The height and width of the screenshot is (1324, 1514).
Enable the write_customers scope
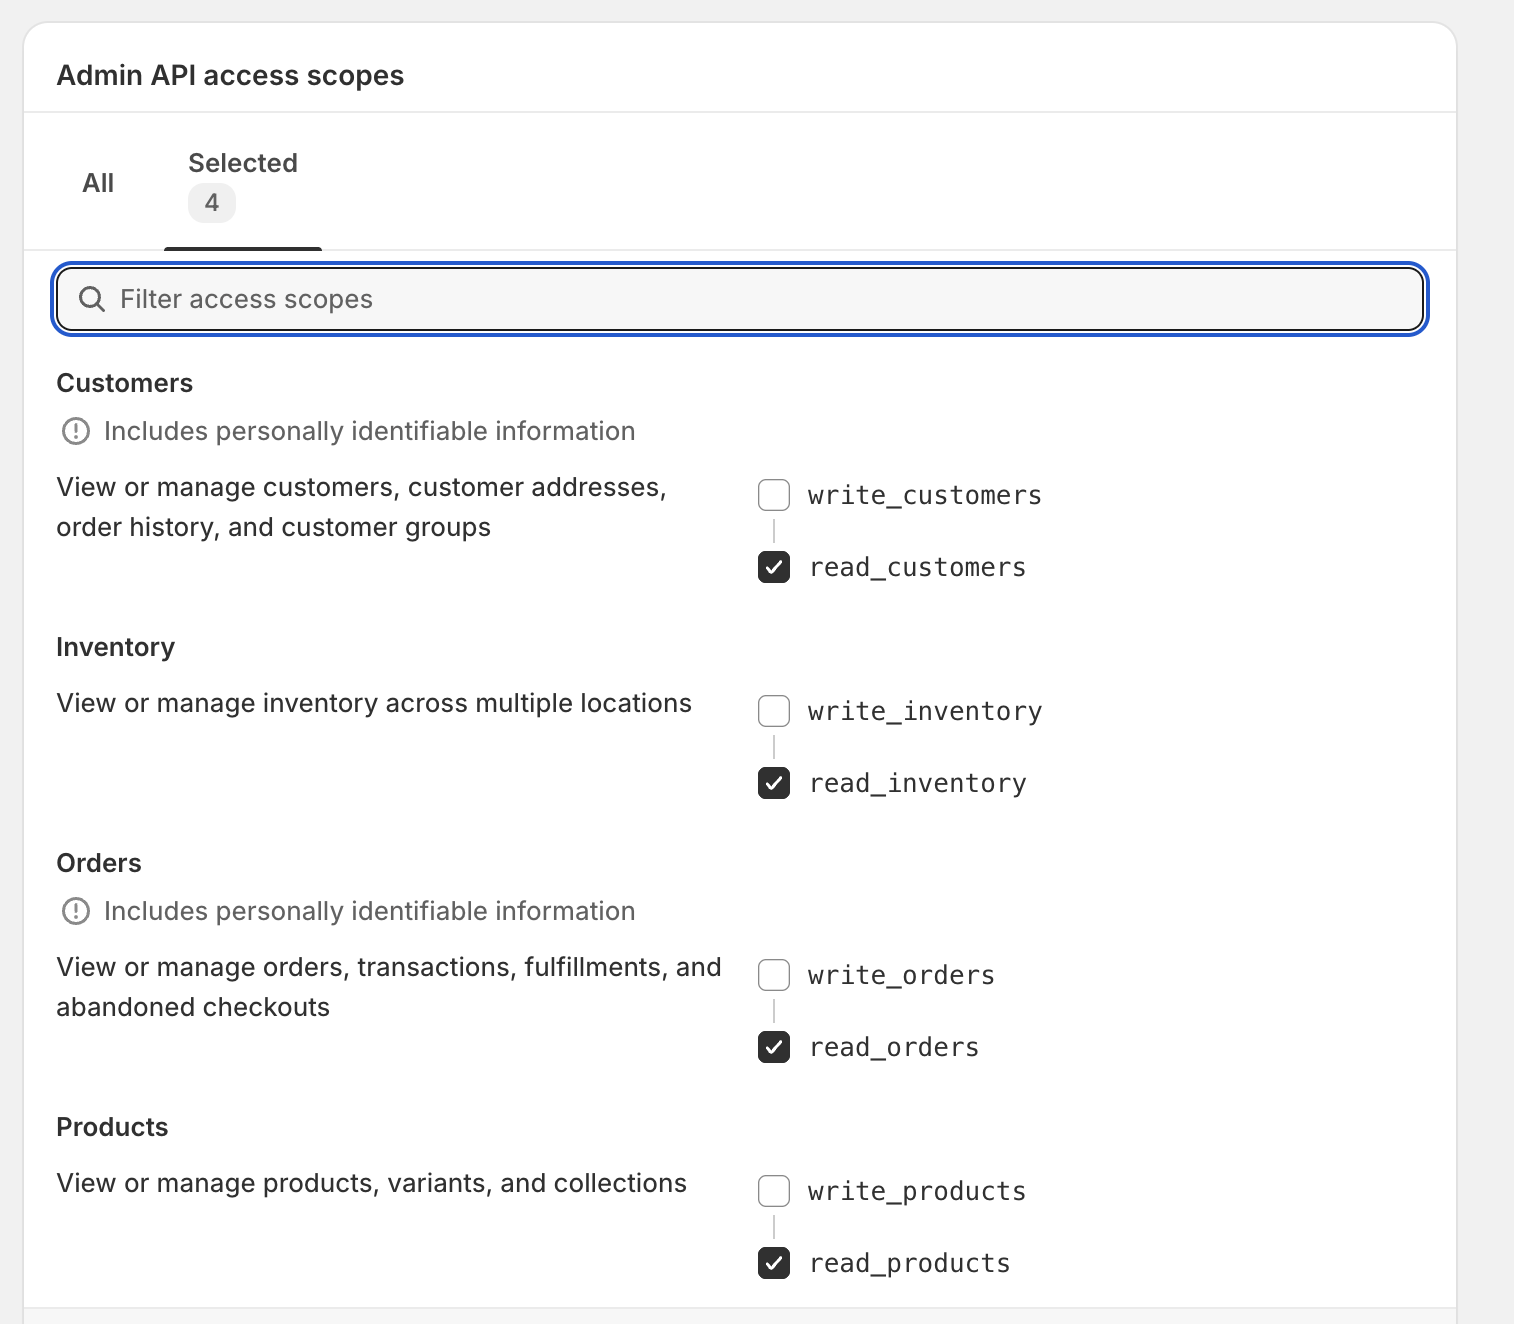coord(773,494)
